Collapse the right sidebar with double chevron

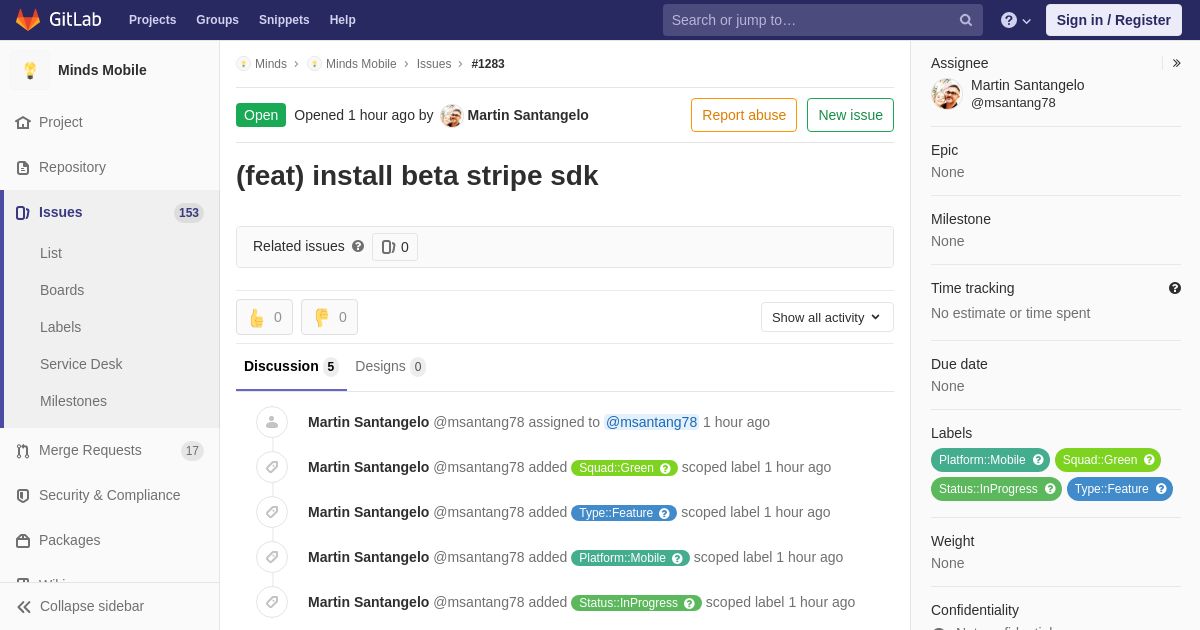coord(1176,63)
